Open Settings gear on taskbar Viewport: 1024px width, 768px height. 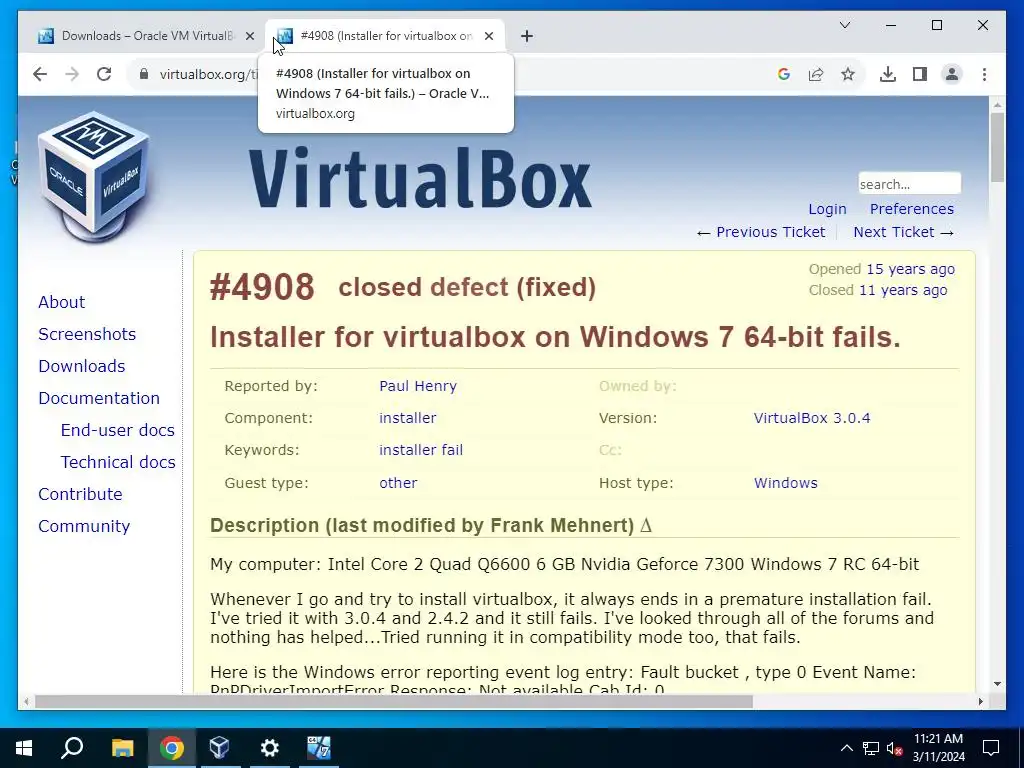pos(269,748)
